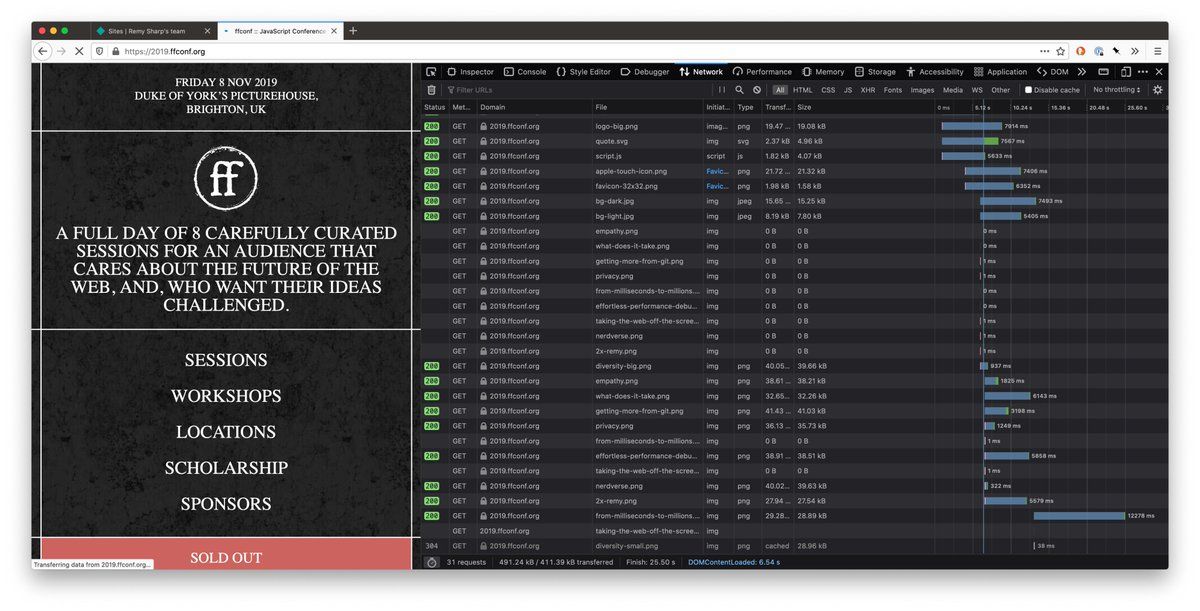
Task: Open the Memory tab
Action: [x=823, y=72]
